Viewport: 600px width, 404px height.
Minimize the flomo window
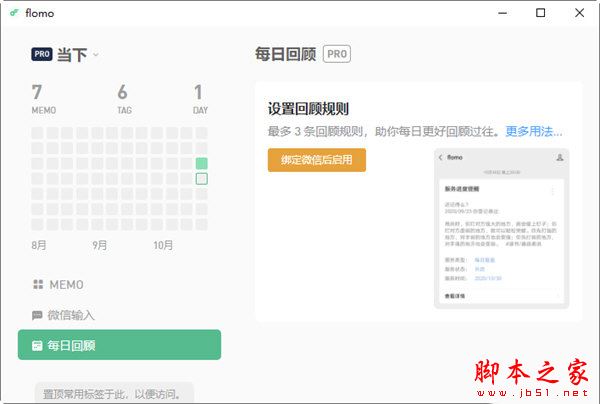502,13
